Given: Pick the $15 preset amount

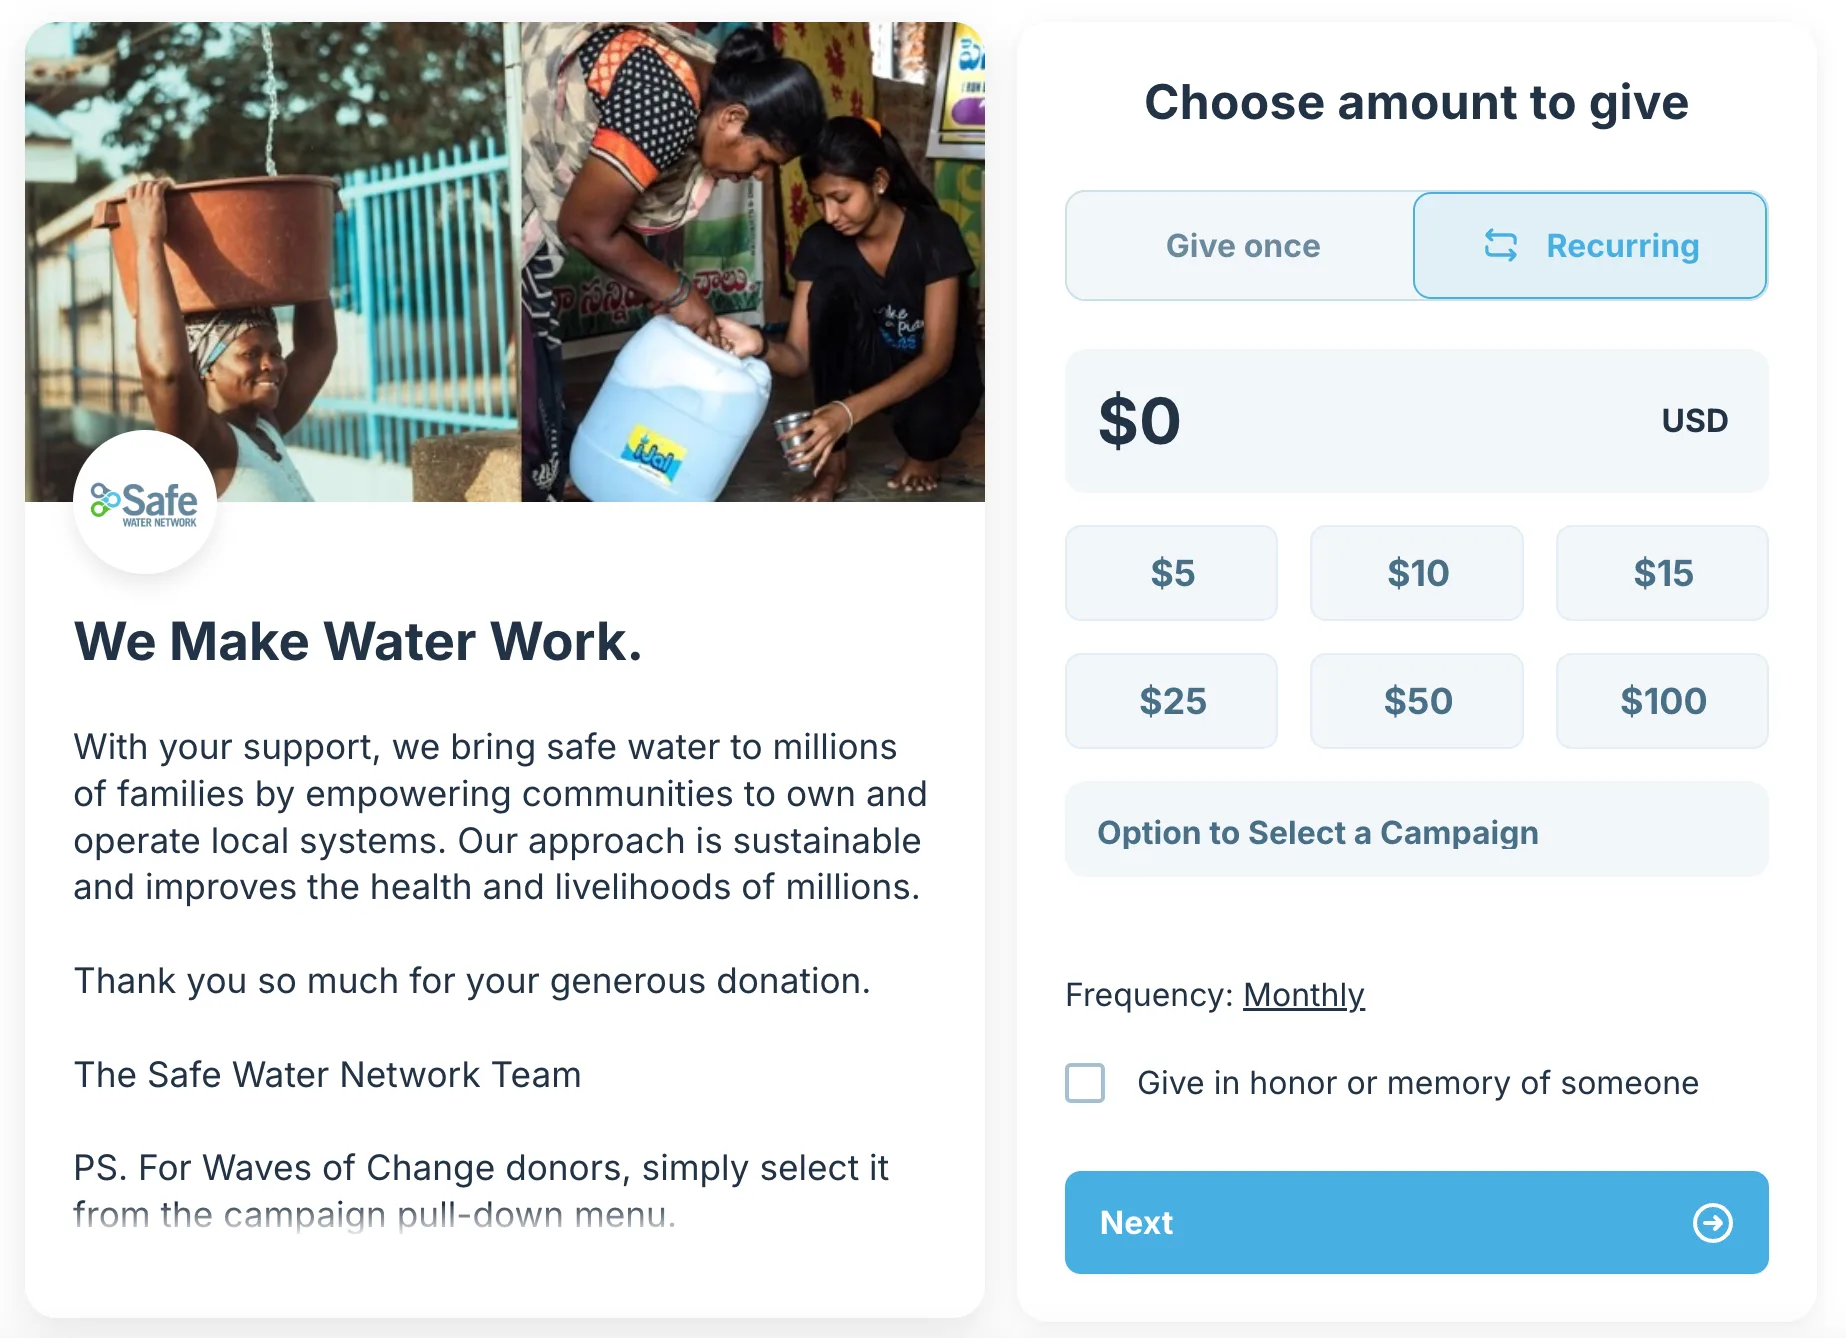Looking at the screenshot, I should [x=1662, y=573].
